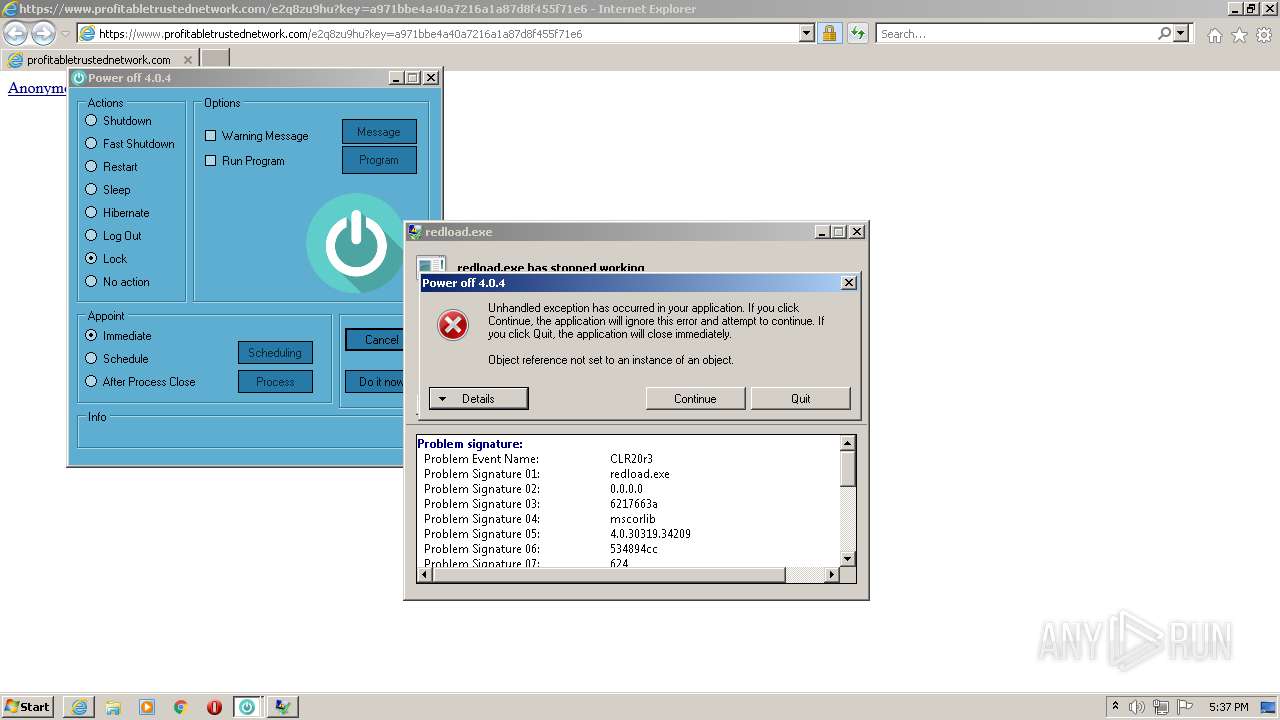
Task: Click Continue in the exception dialog
Action: pos(695,399)
